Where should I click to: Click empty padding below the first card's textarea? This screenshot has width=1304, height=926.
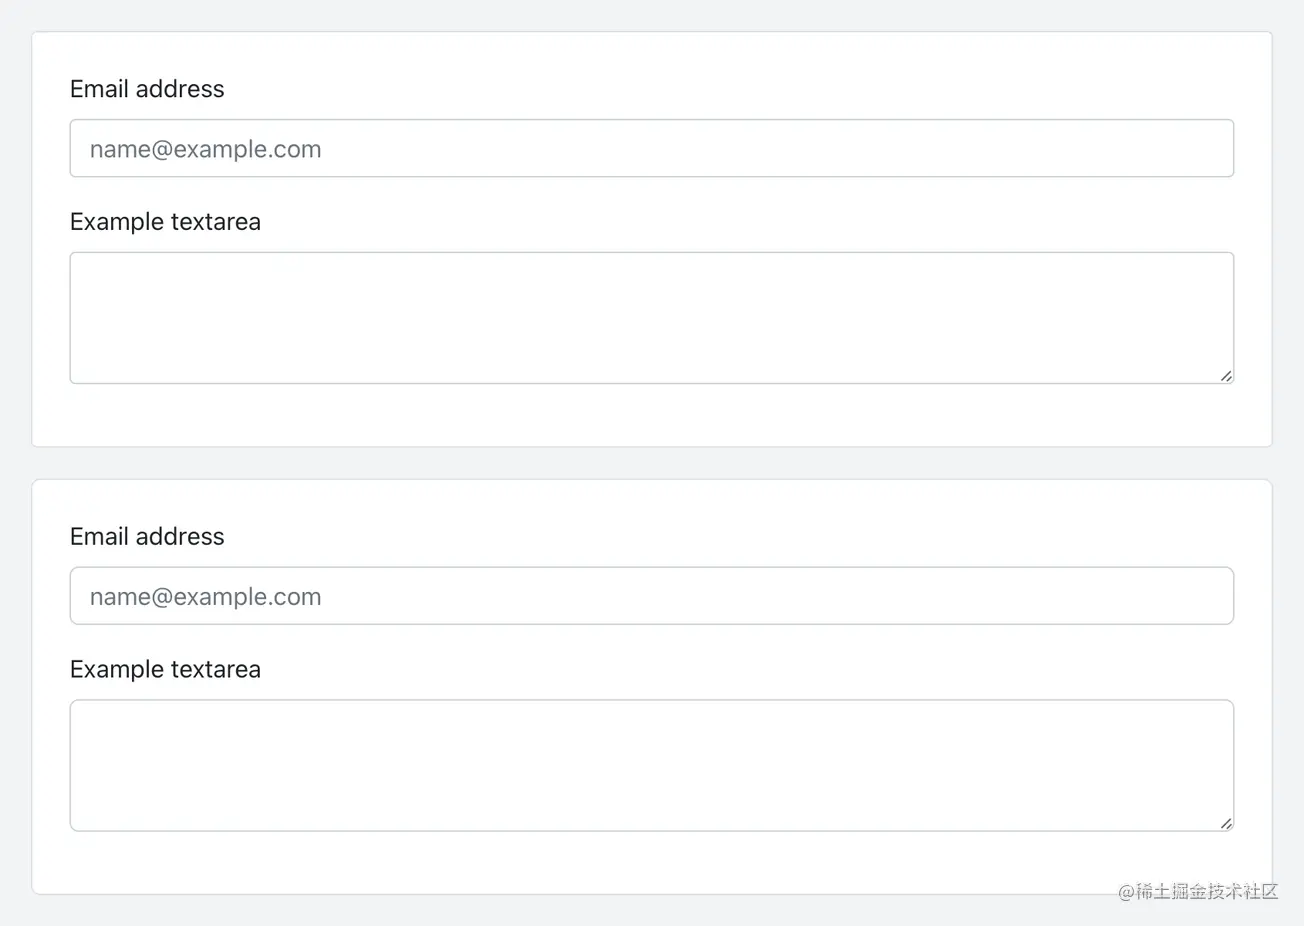click(650, 415)
